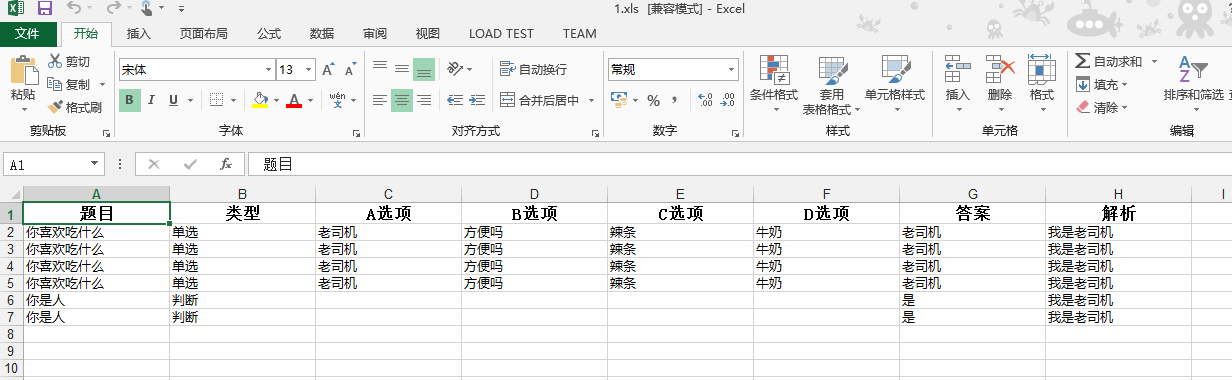1232x380 pixels.
Task: Open font color dropdown arrow
Action: coord(309,100)
